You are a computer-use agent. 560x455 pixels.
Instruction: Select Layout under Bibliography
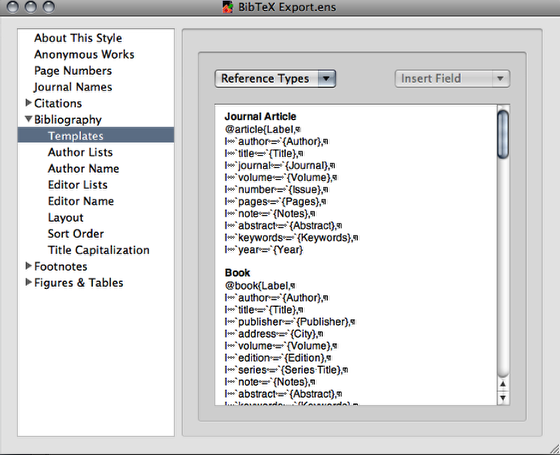click(66, 218)
